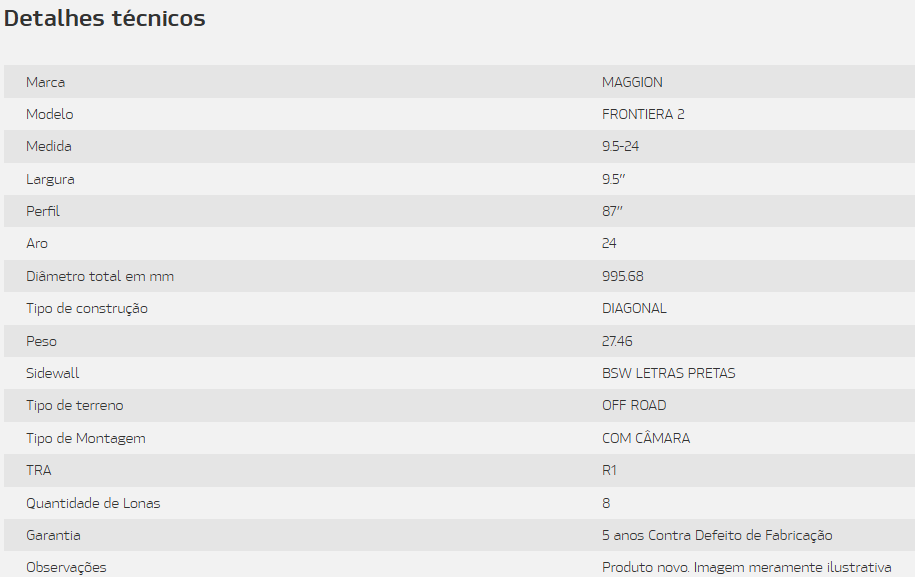The width and height of the screenshot is (915, 577).
Task: Select the diameter value 995.68
Action: 623,276
